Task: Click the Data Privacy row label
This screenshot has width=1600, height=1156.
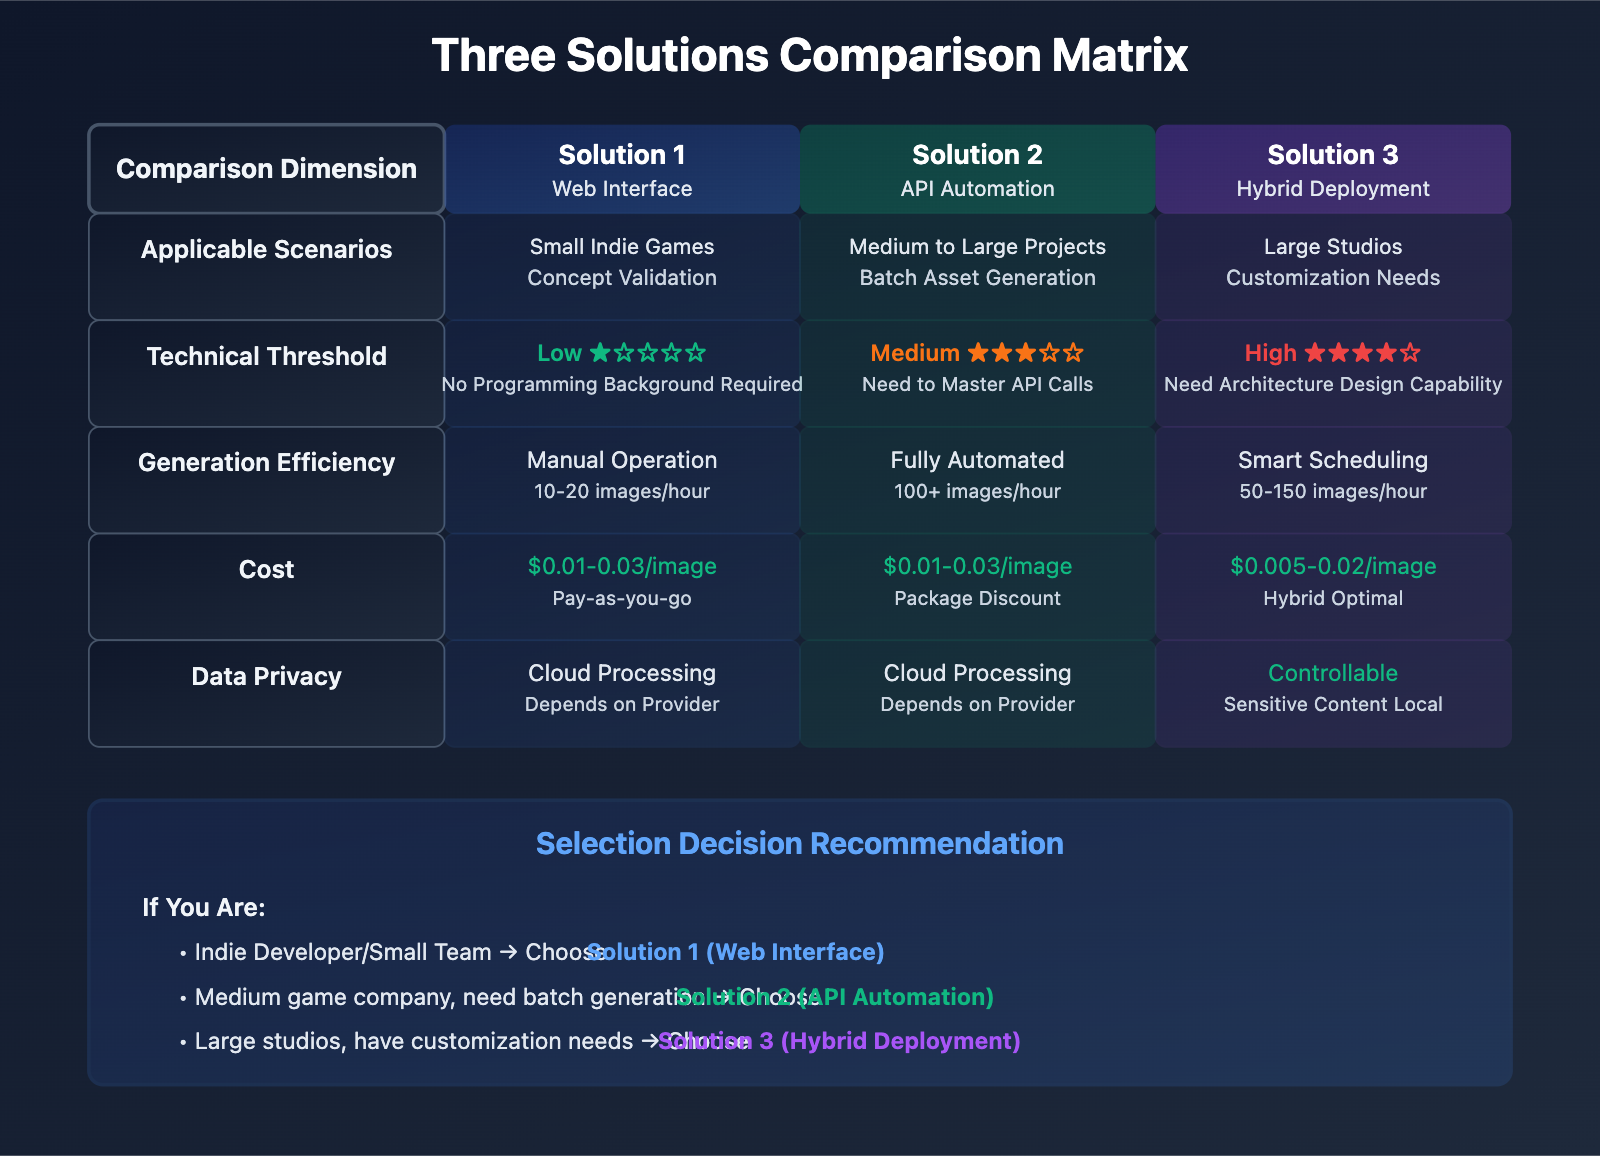Action: click(266, 677)
